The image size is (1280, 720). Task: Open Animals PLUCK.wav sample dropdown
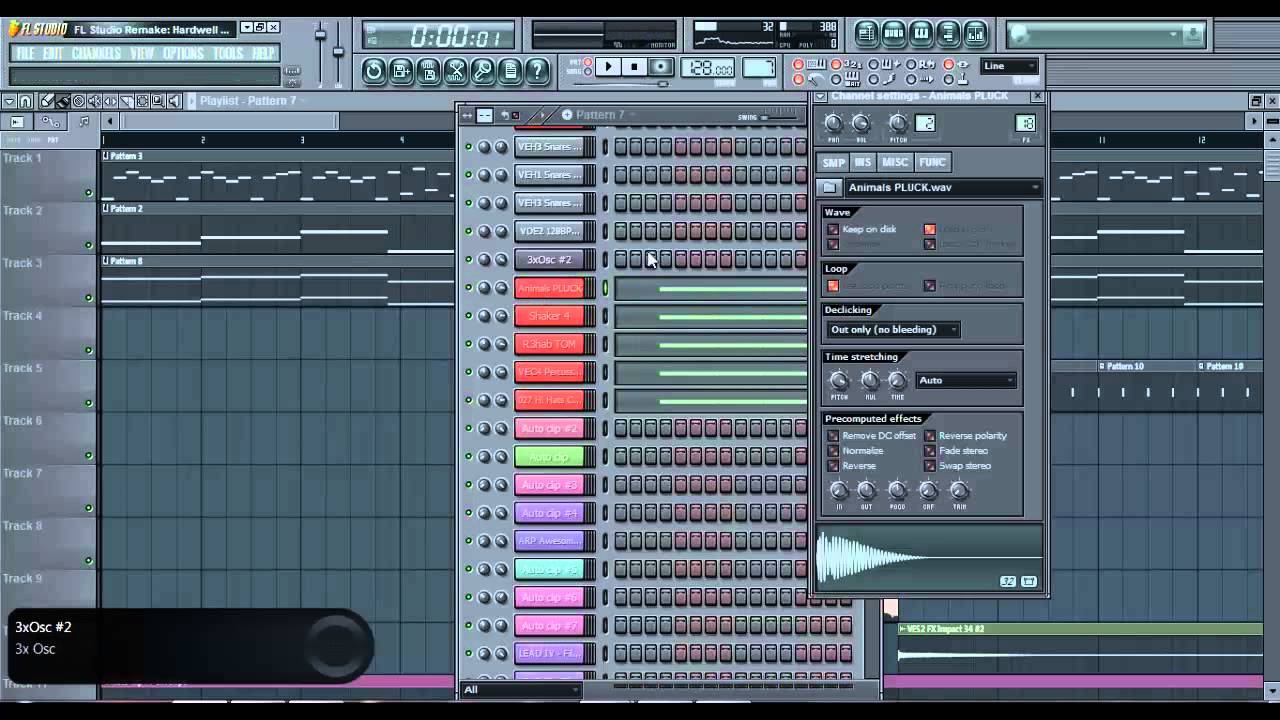943,187
